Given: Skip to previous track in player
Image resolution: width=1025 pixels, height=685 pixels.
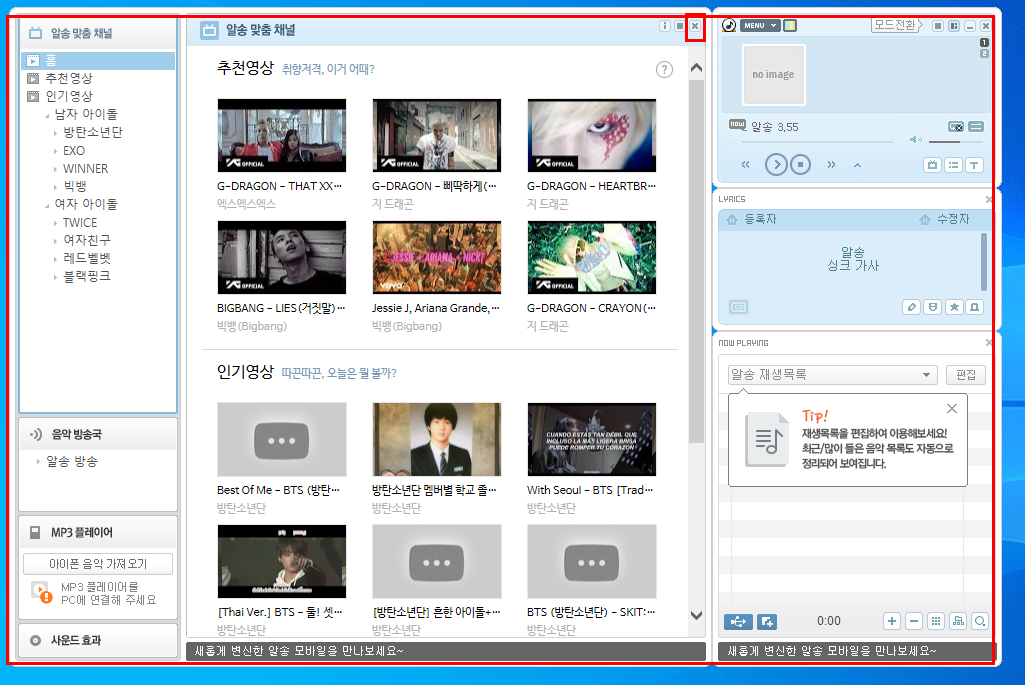Looking at the screenshot, I should tap(746, 165).
